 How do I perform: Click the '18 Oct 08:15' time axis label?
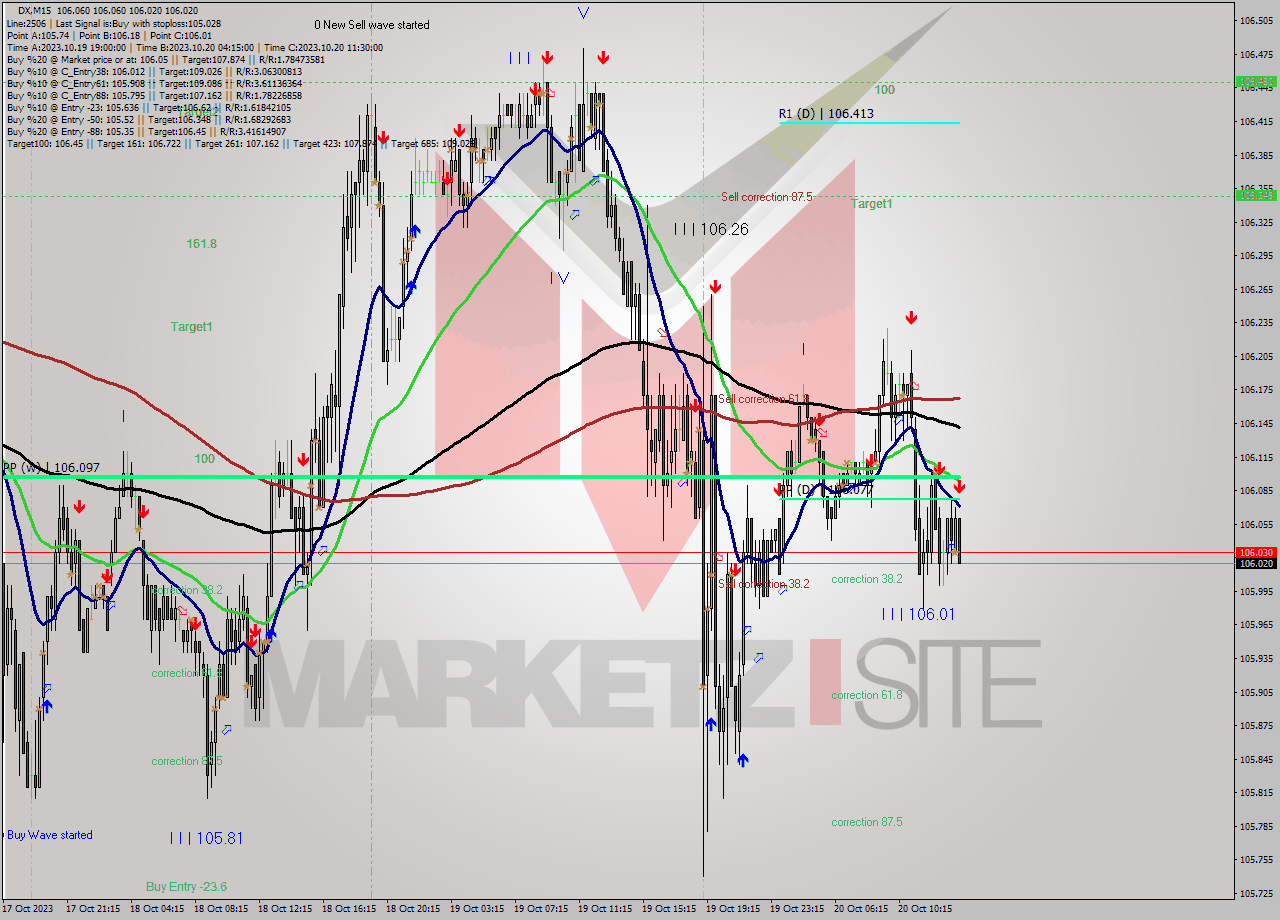click(x=221, y=909)
